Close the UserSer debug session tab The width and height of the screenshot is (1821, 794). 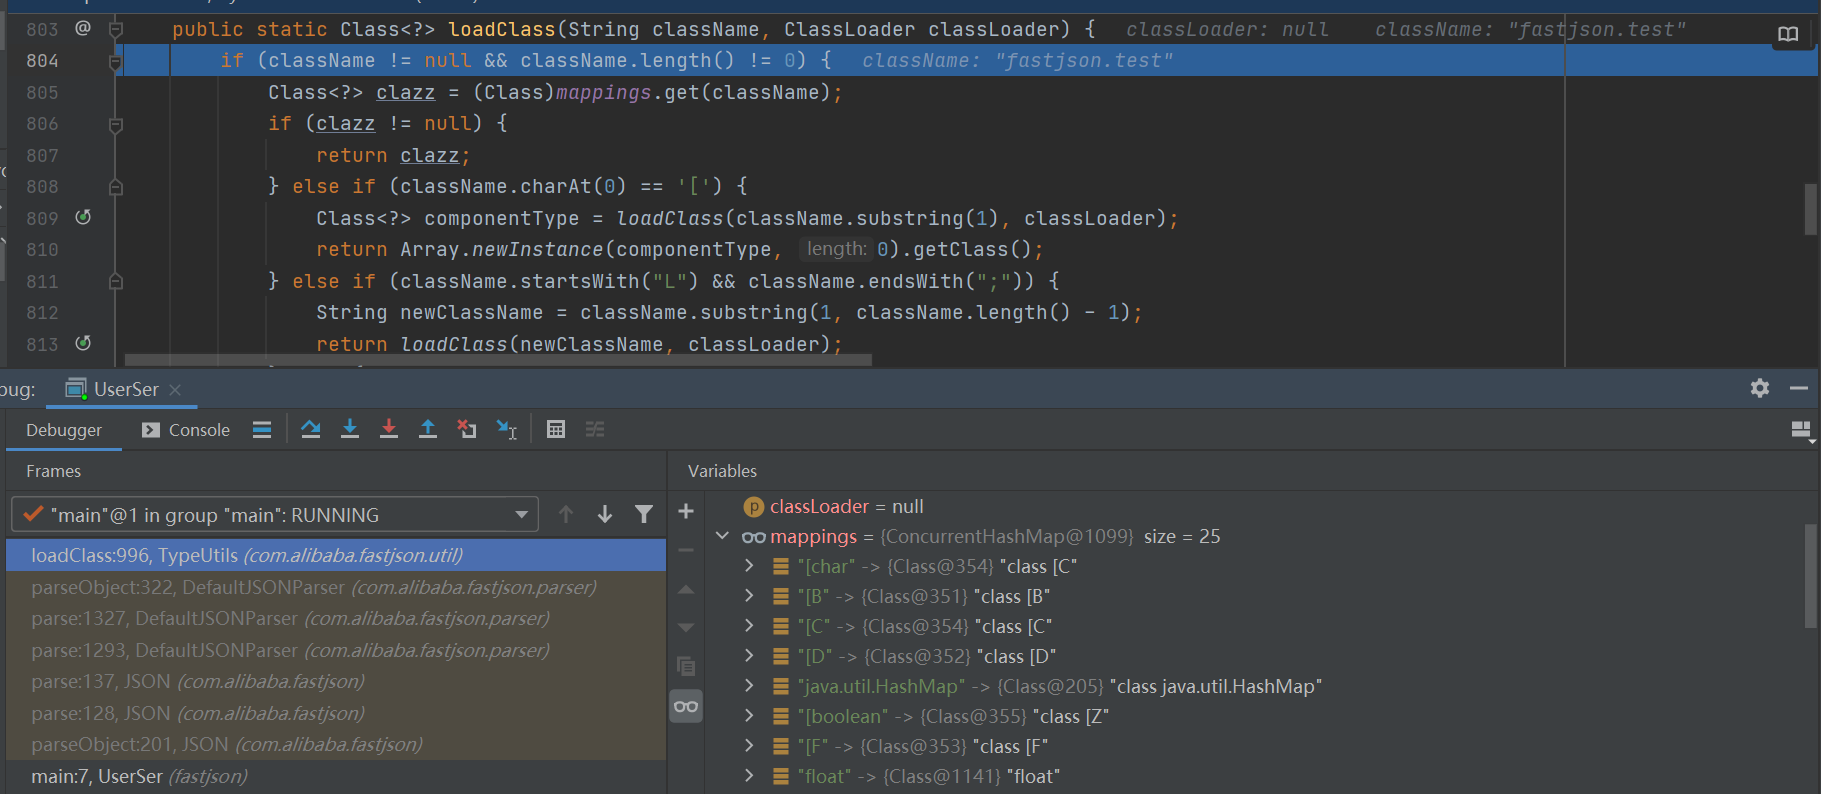[x=175, y=390]
